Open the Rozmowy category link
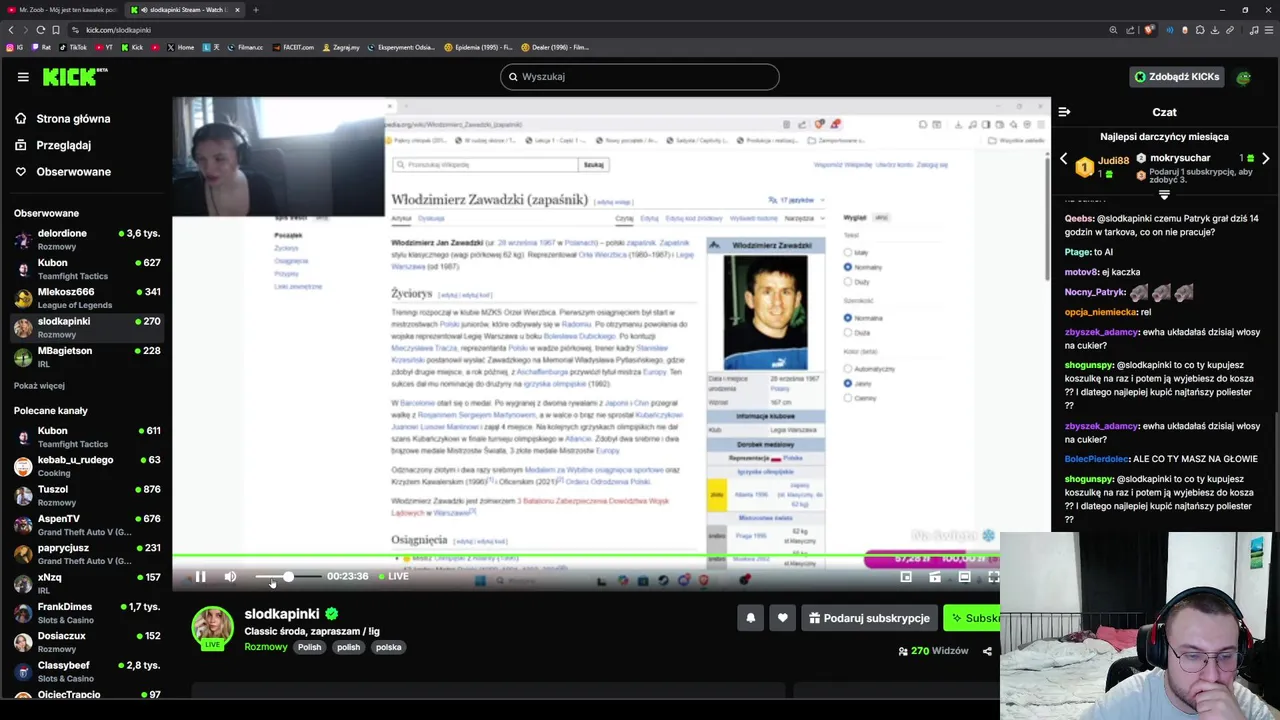Screen dimensions: 1280x720 tap(266, 647)
